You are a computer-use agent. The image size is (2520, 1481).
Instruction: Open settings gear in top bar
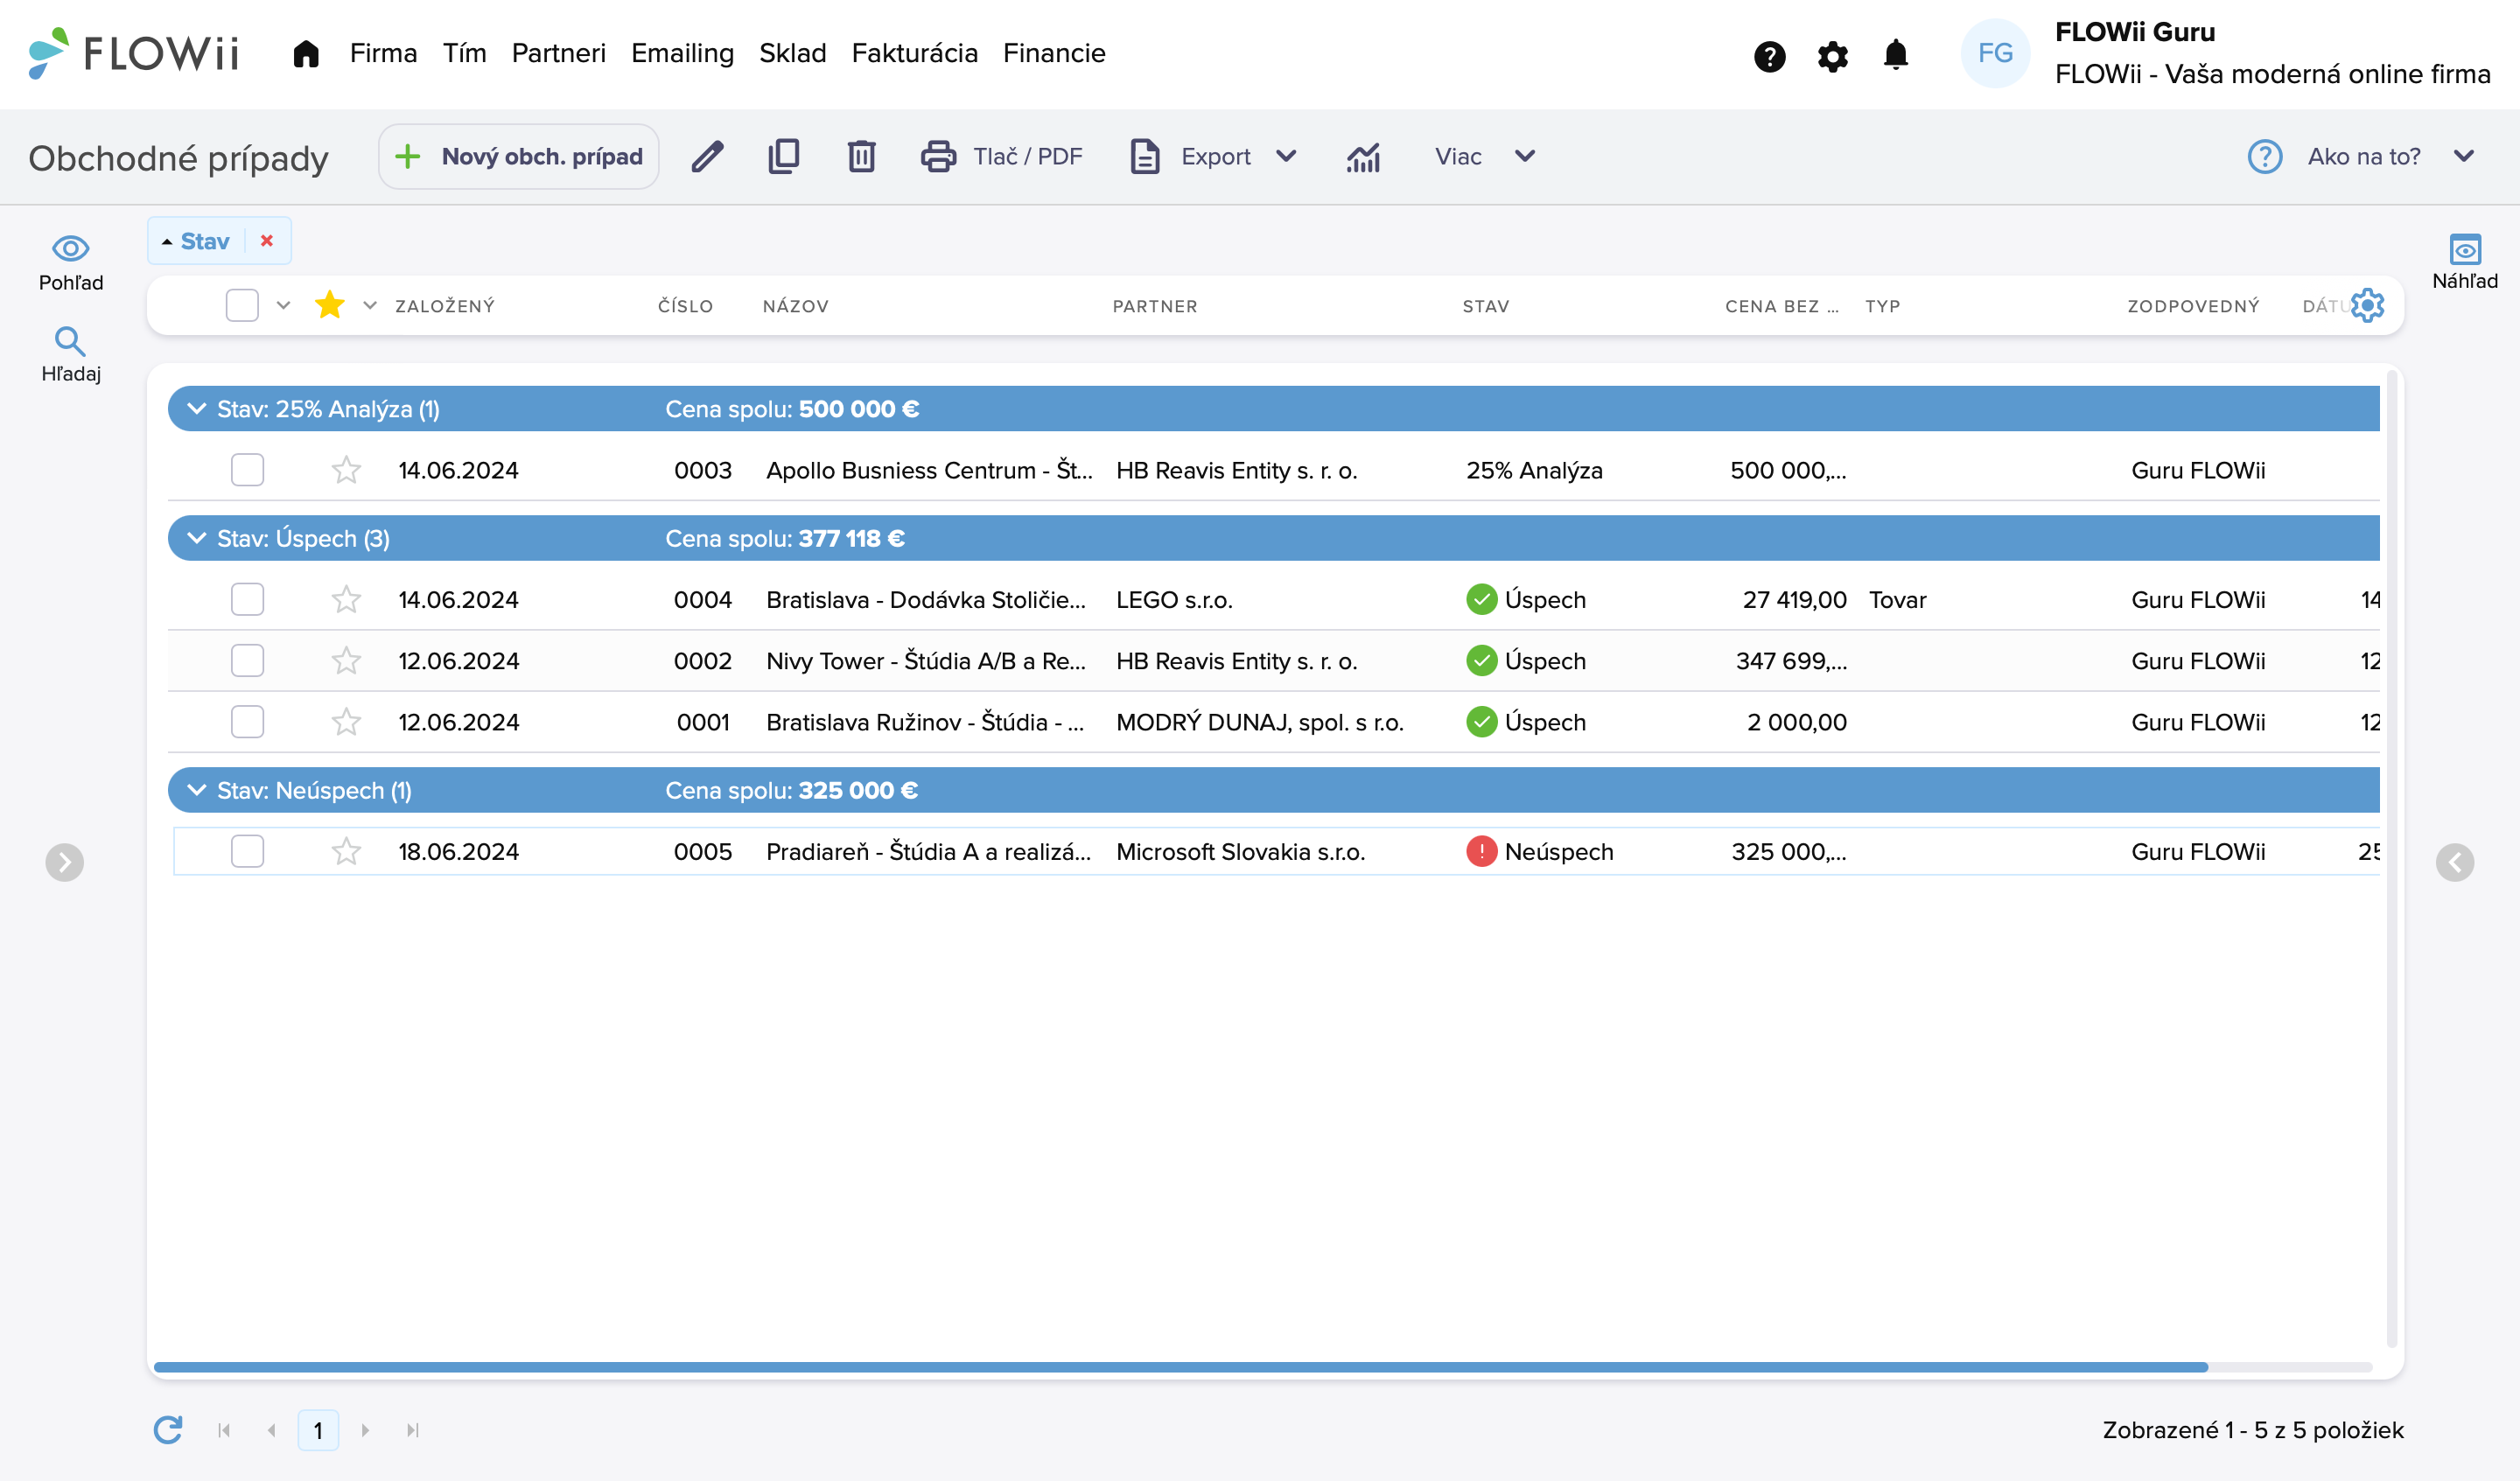coord(1832,56)
